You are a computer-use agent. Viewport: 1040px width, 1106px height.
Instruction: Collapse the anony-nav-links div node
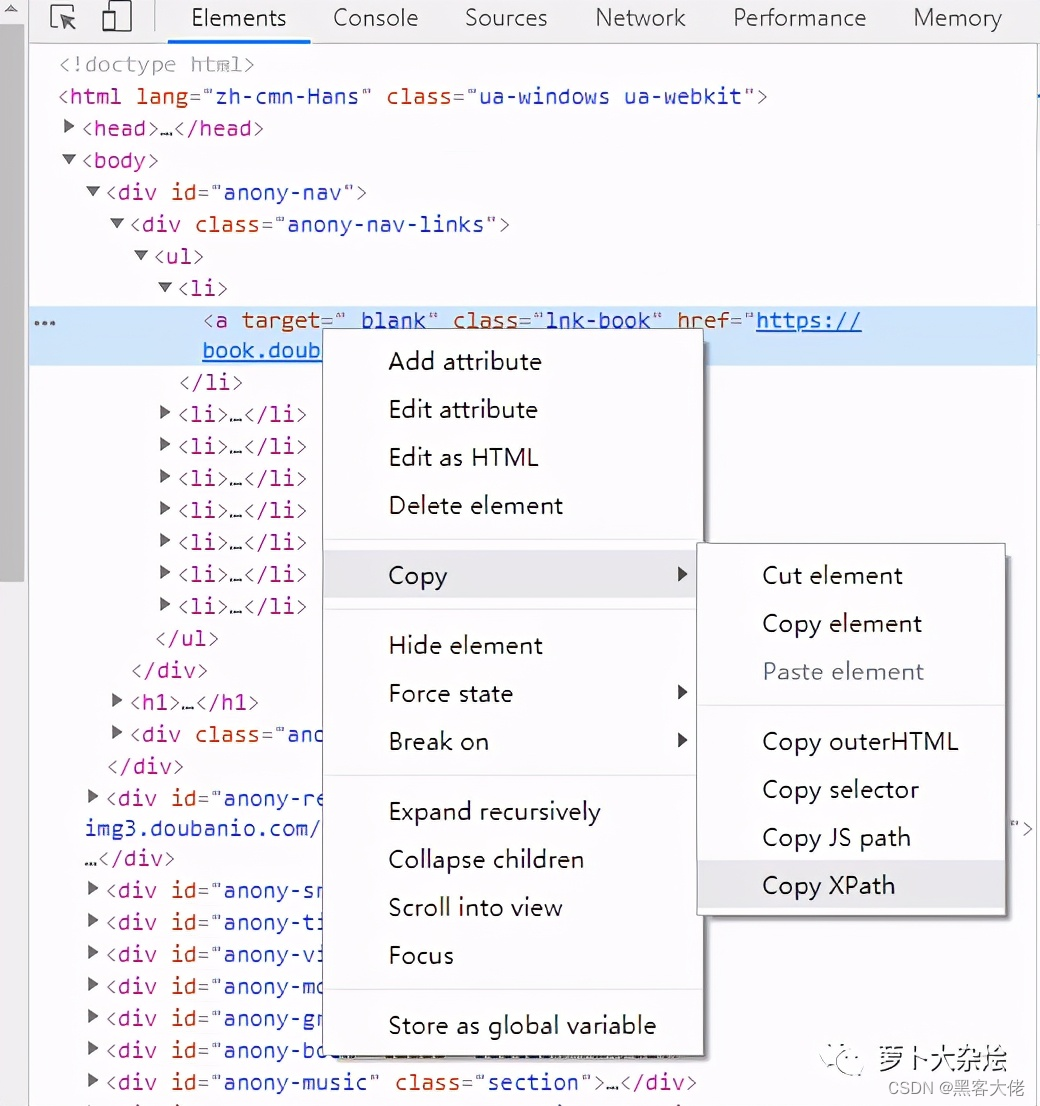tap(116, 223)
